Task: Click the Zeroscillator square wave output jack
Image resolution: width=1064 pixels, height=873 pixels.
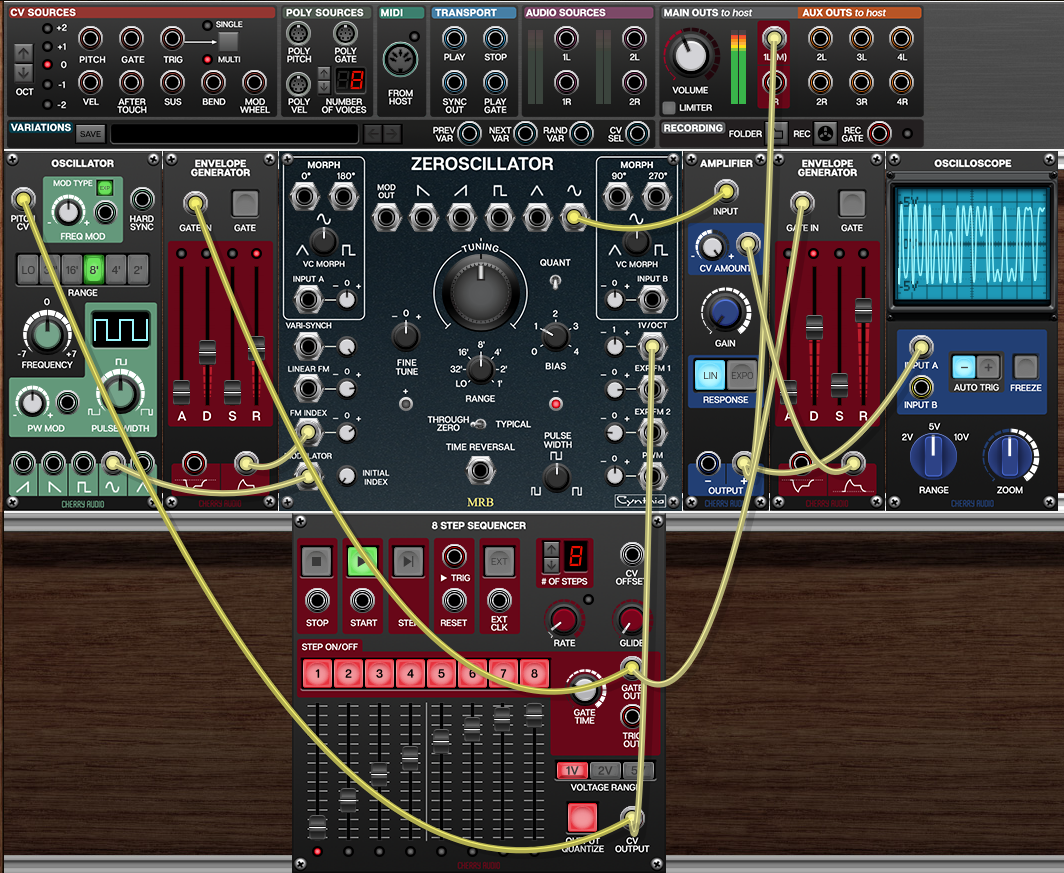Action: (x=499, y=218)
